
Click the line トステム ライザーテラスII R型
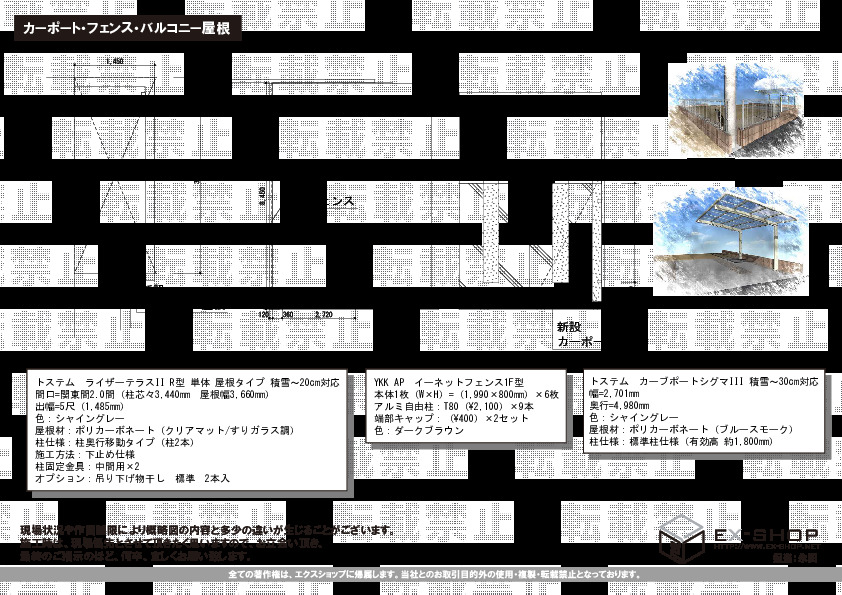[187, 382]
